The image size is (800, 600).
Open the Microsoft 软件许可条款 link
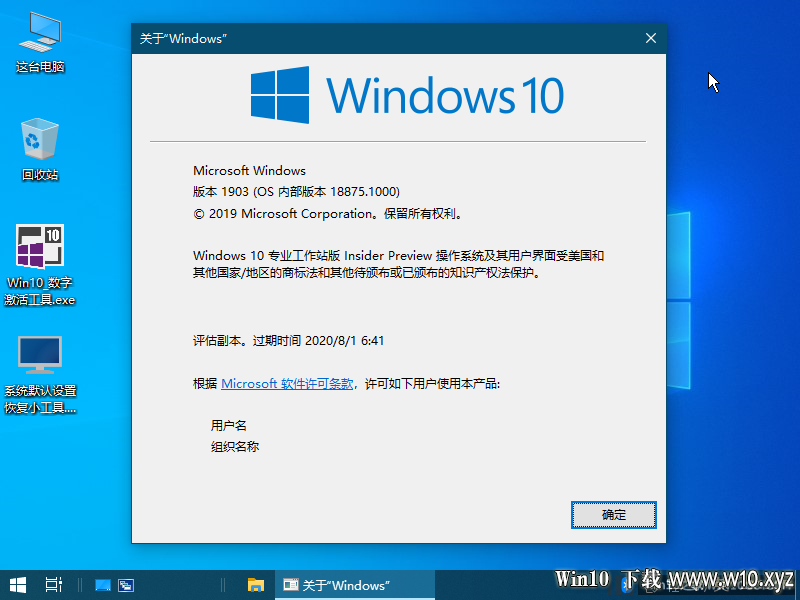coord(287,384)
